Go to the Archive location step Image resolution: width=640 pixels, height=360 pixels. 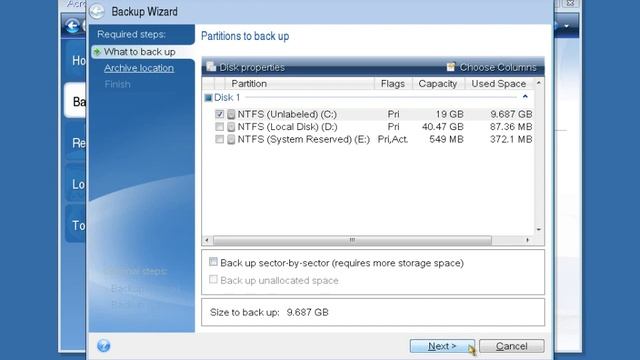pyautogui.click(x=139, y=68)
